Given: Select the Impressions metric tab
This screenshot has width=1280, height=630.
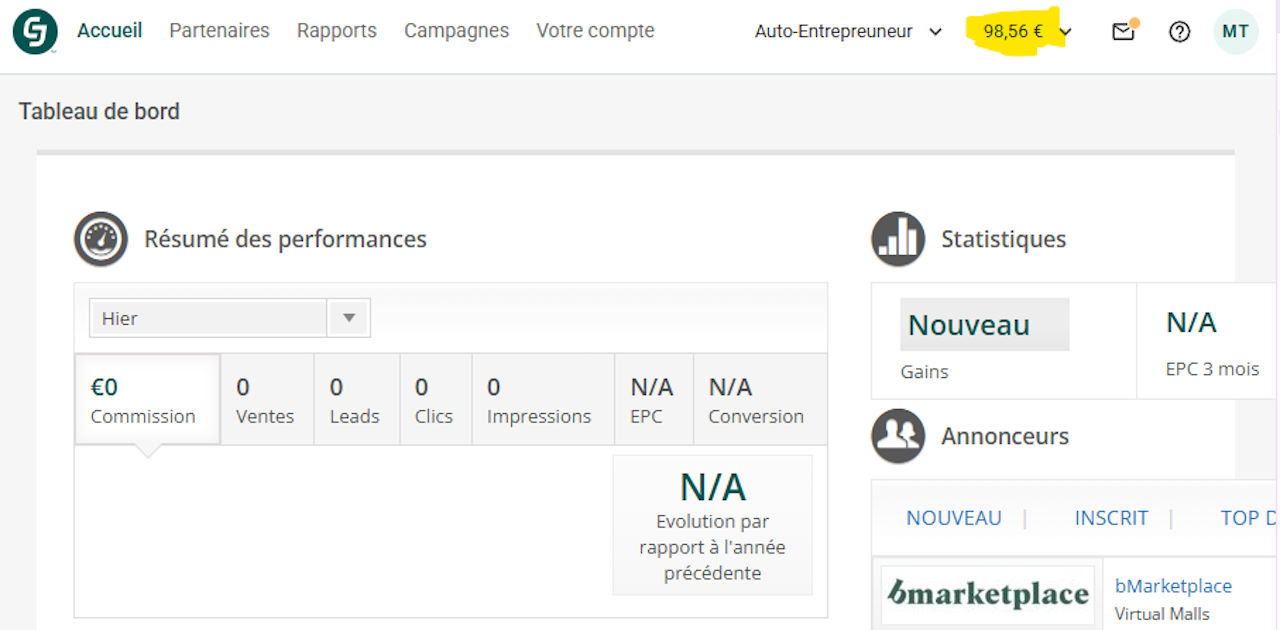Looking at the screenshot, I should [543, 400].
